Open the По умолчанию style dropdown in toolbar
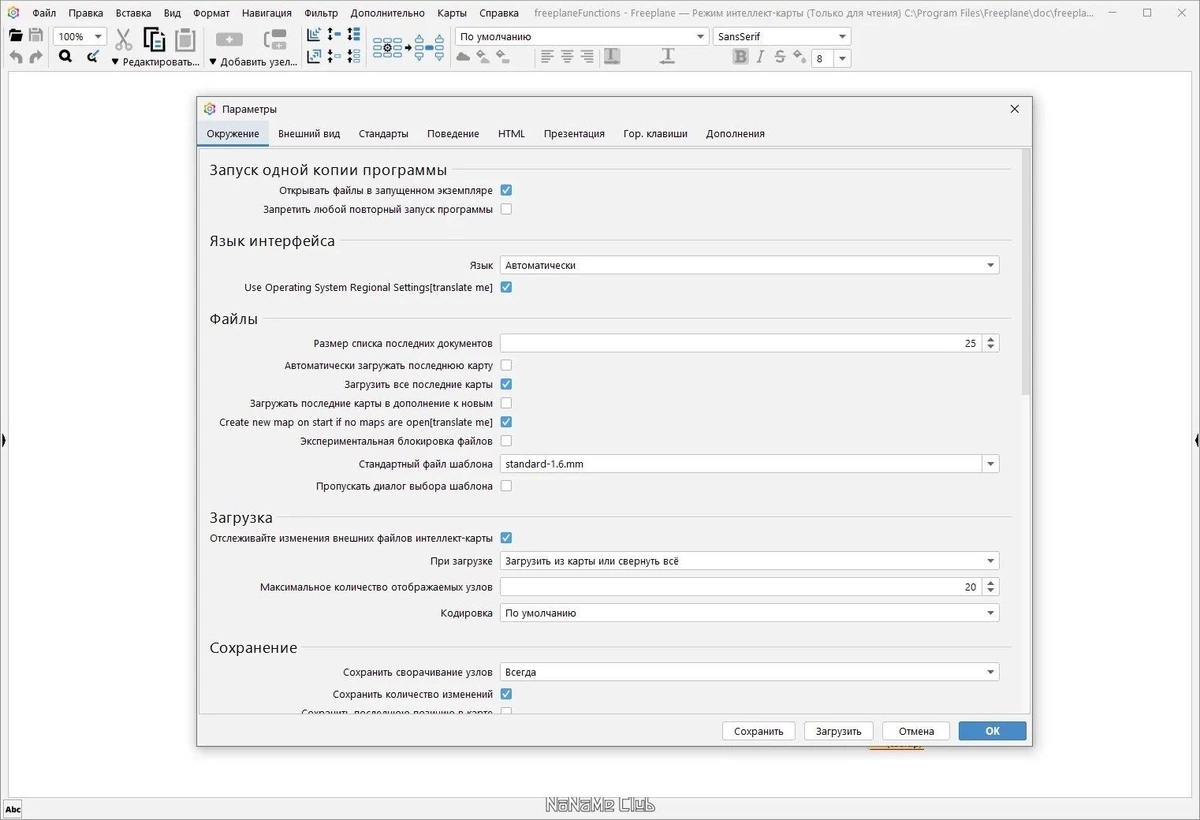Image resolution: width=1200 pixels, height=820 pixels. (x=581, y=37)
